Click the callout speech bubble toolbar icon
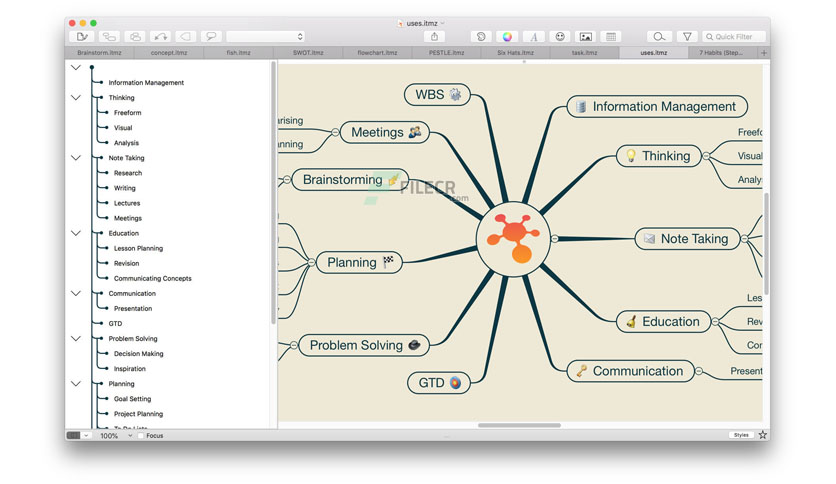Image resolution: width=836 pixels, height=484 pixels. tap(211, 36)
